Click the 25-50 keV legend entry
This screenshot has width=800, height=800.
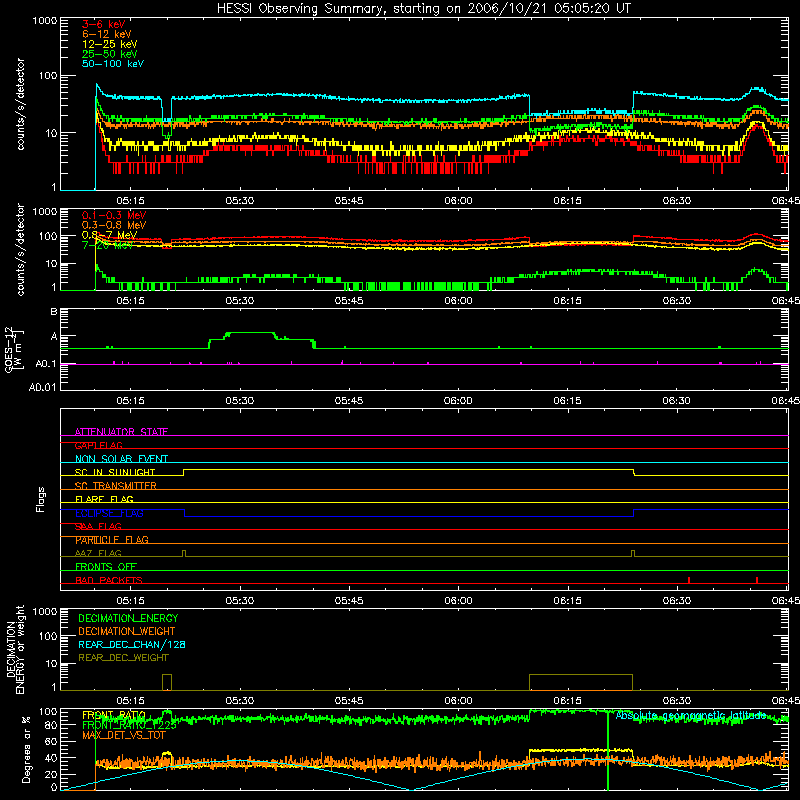pyautogui.click(x=110, y=54)
